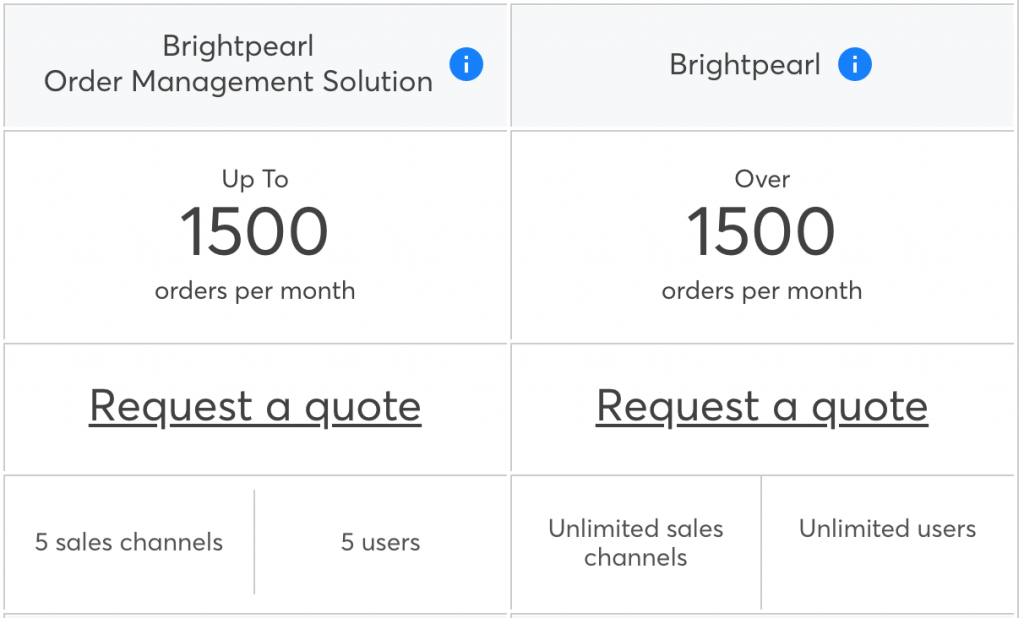This screenshot has height=618, width=1024.
Task: Click the Unlimited sales channels cell
Action: (636, 542)
